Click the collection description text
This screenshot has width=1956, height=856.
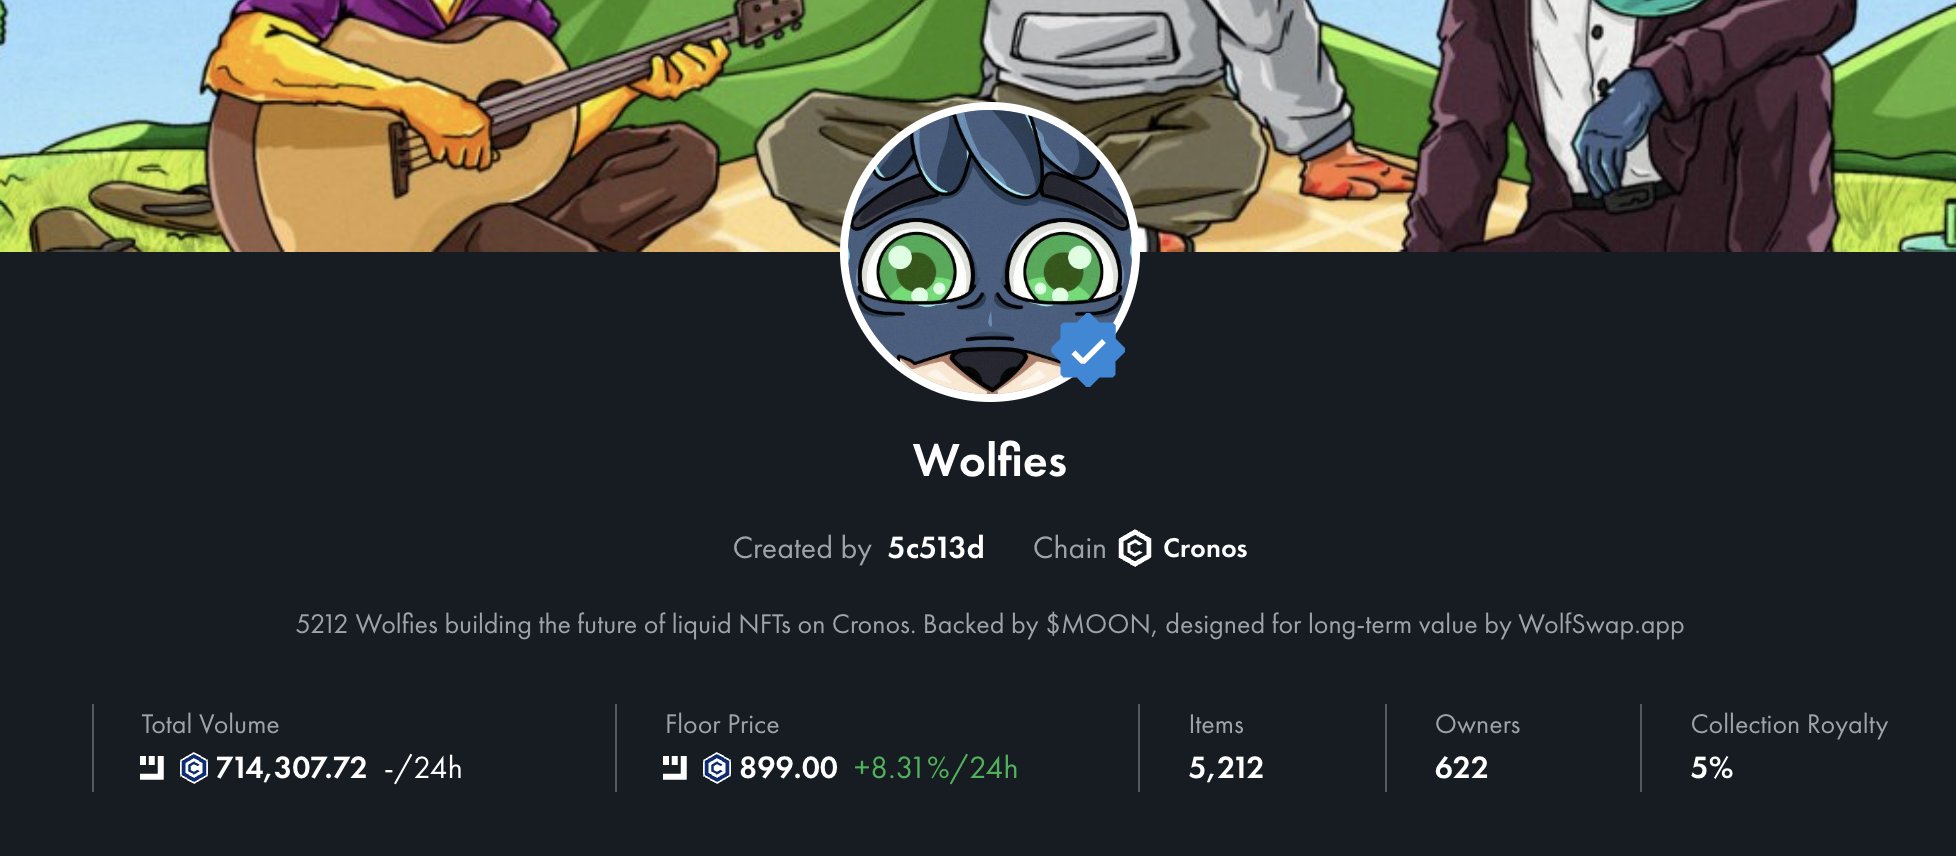point(990,625)
